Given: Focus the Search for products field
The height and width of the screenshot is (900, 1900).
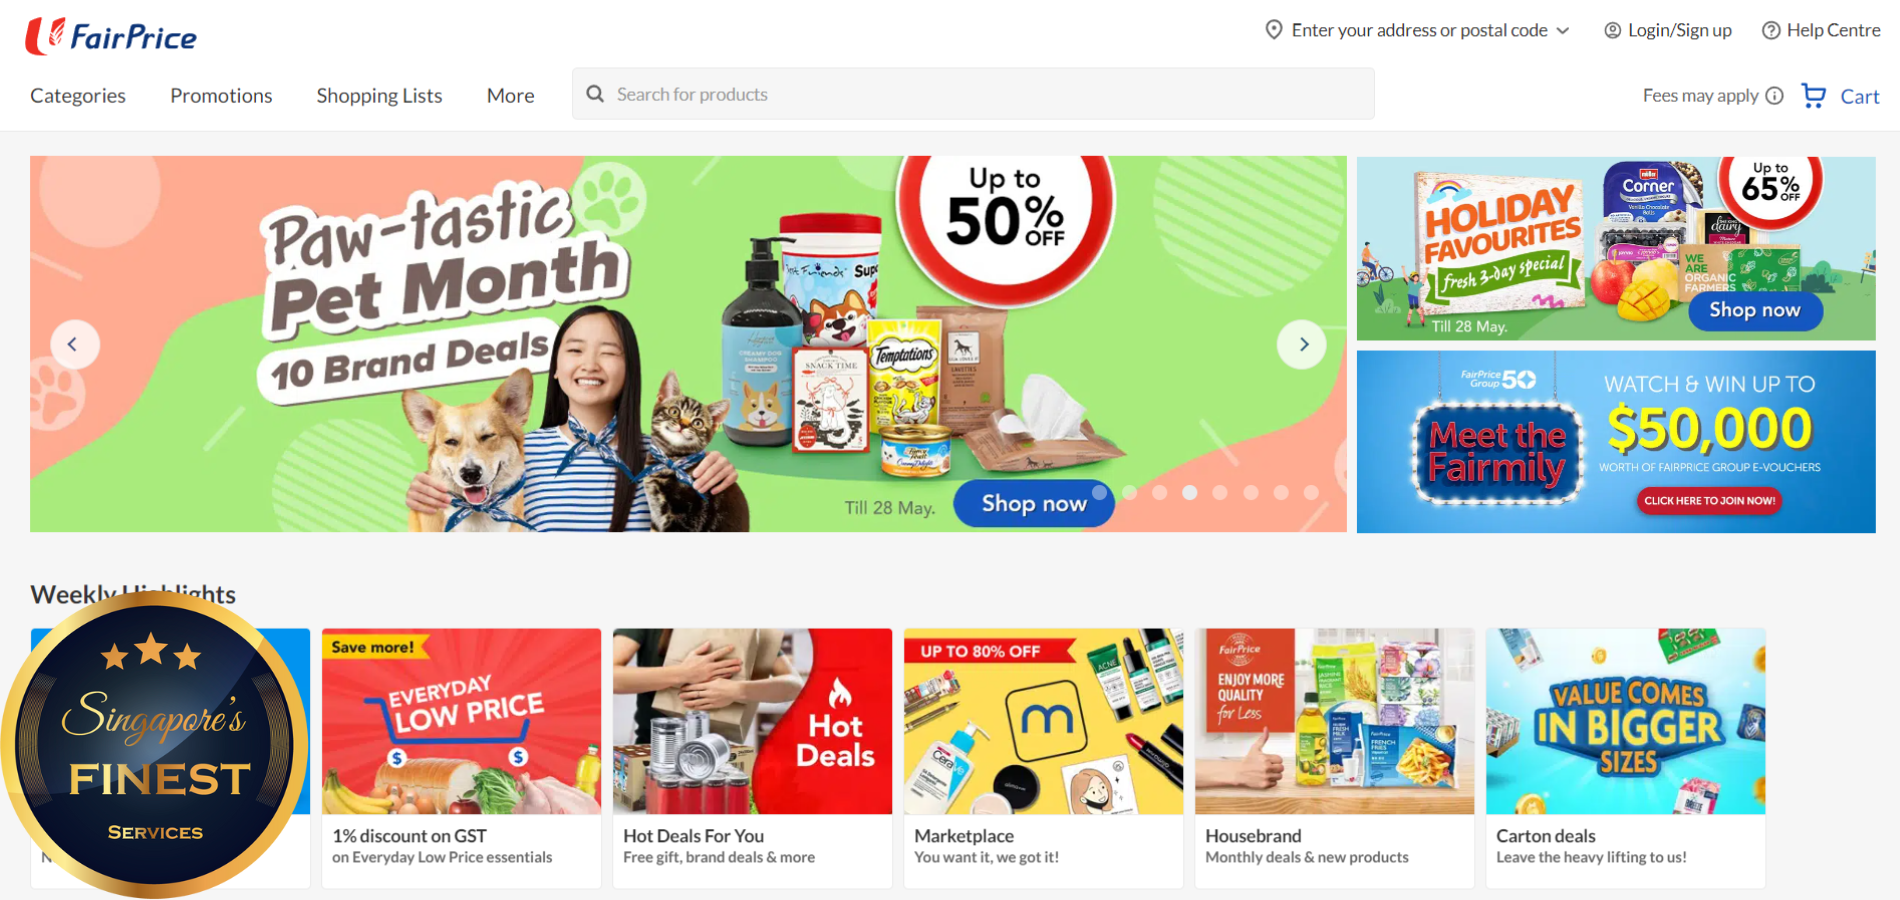Looking at the screenshot, I should tap(973, 94).
